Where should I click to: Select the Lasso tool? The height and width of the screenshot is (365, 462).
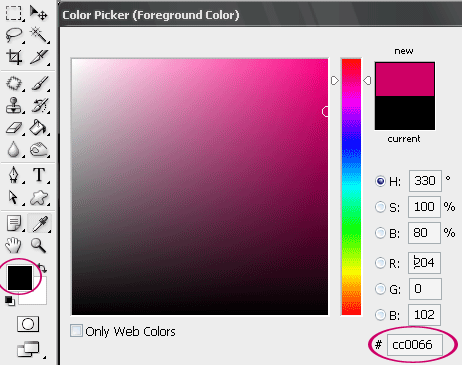pos(14,35)
